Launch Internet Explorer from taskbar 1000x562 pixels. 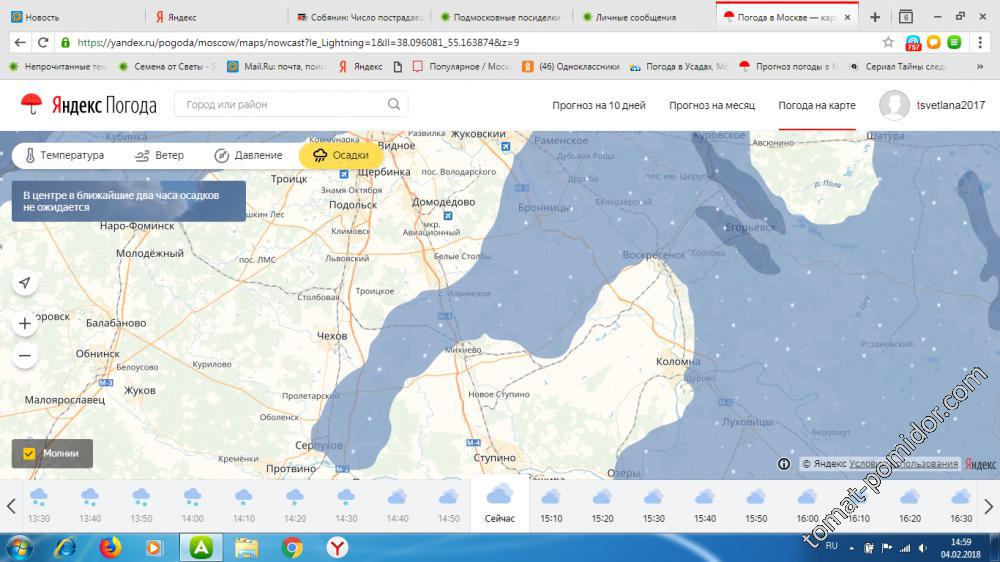coord(66,547)
